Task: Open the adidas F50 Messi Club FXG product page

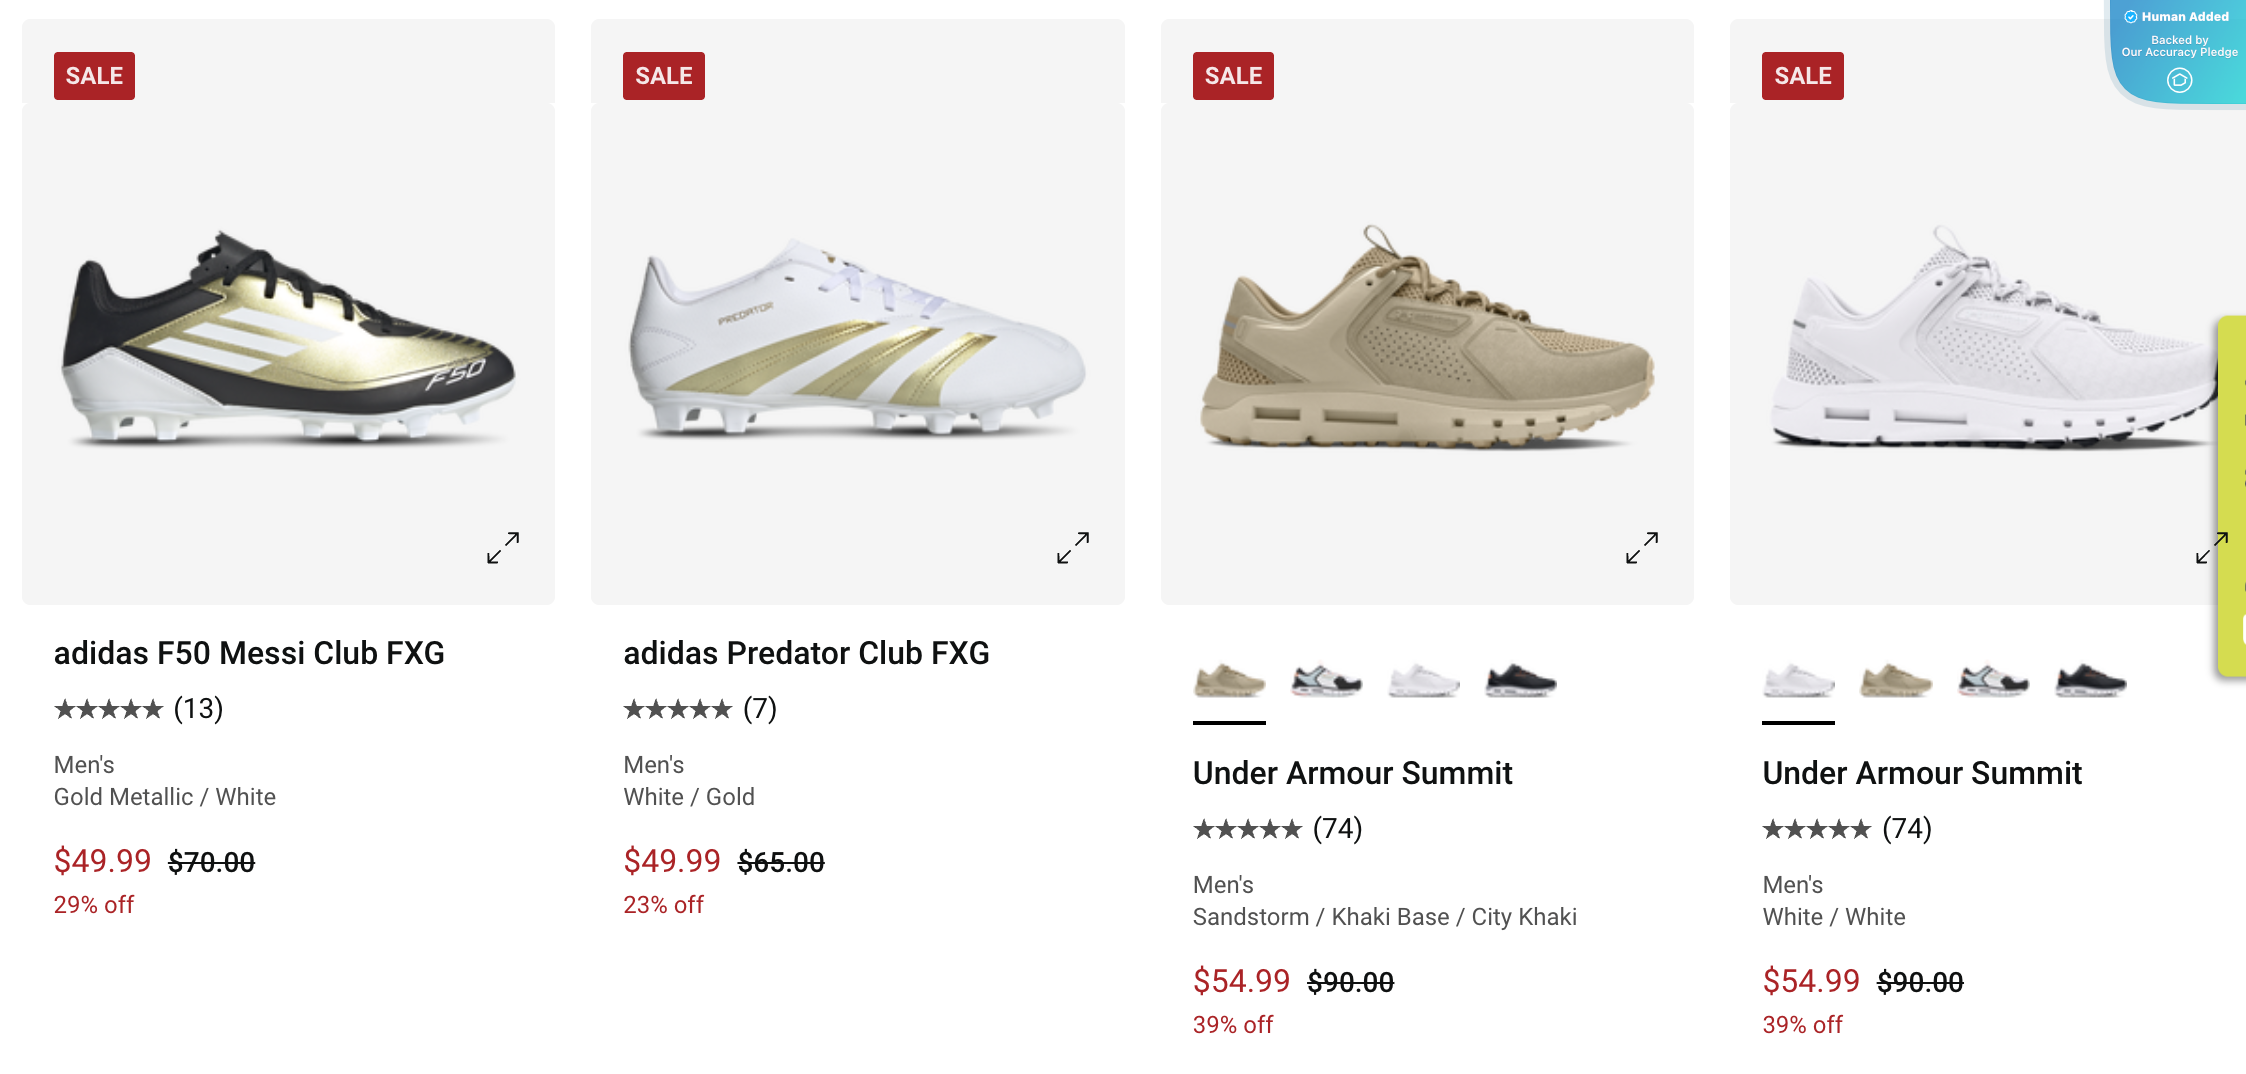Action: (249, 652)
